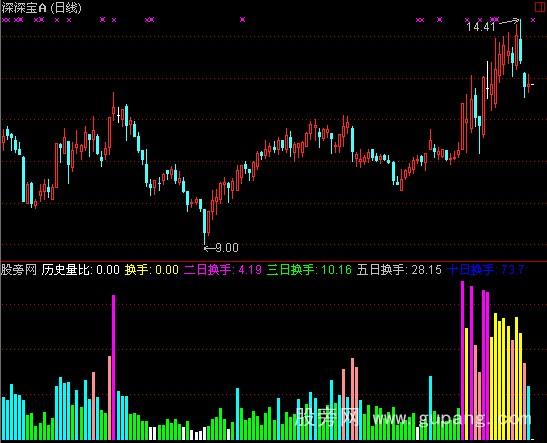Image resolution: width=547 pixels, height=443 pixels.
Task: Click the blue 十日换手 indicator label
Action: [x=471, y=270]
